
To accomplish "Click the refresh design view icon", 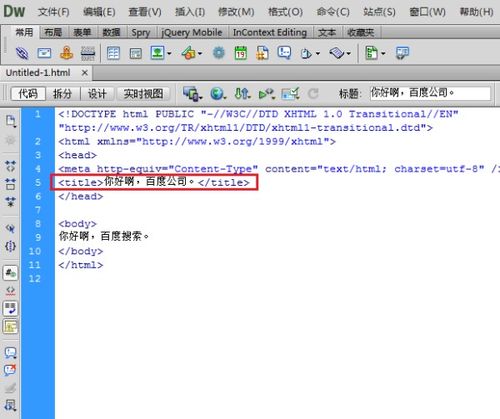I will [x=313, y=94].
